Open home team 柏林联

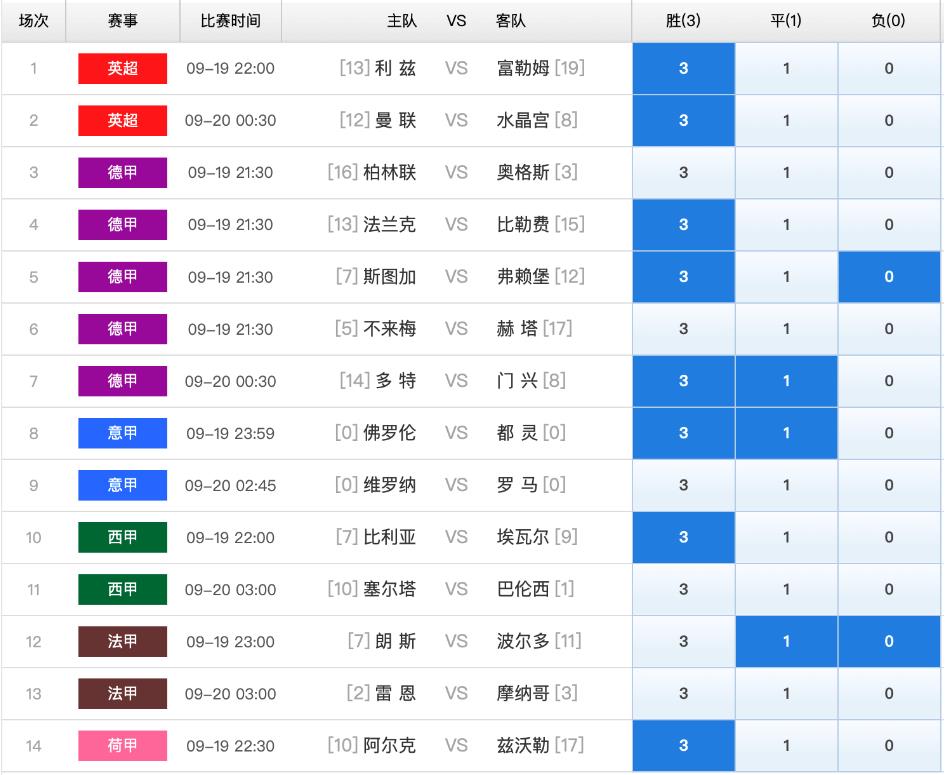coord(389,172)
